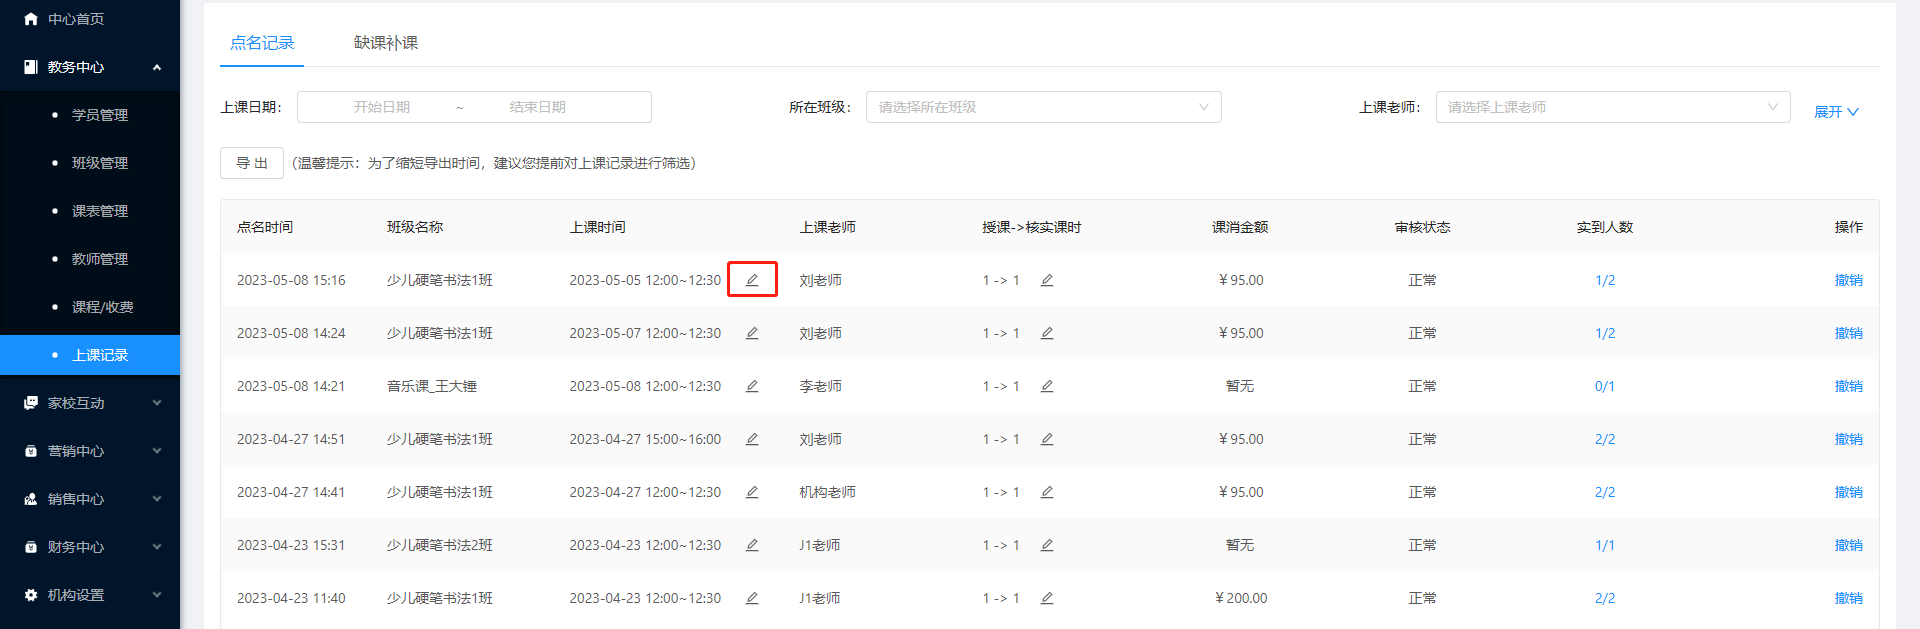Edit class hours in 2023-05-08 15:16 row

coord(1047,280)
